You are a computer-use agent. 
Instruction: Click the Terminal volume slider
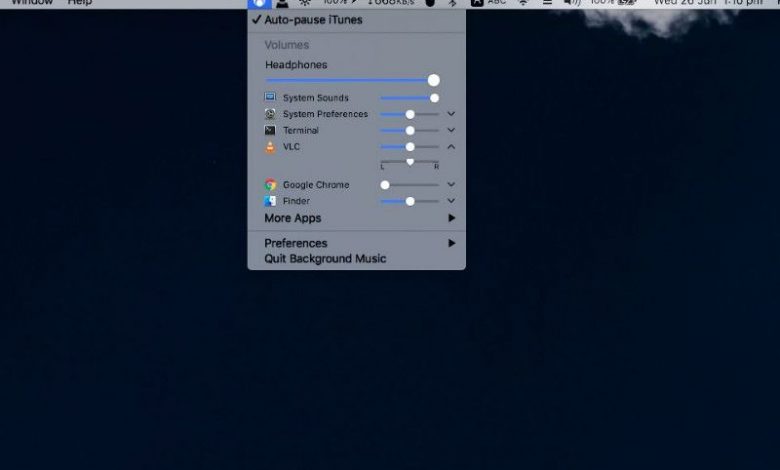point(409,131)
